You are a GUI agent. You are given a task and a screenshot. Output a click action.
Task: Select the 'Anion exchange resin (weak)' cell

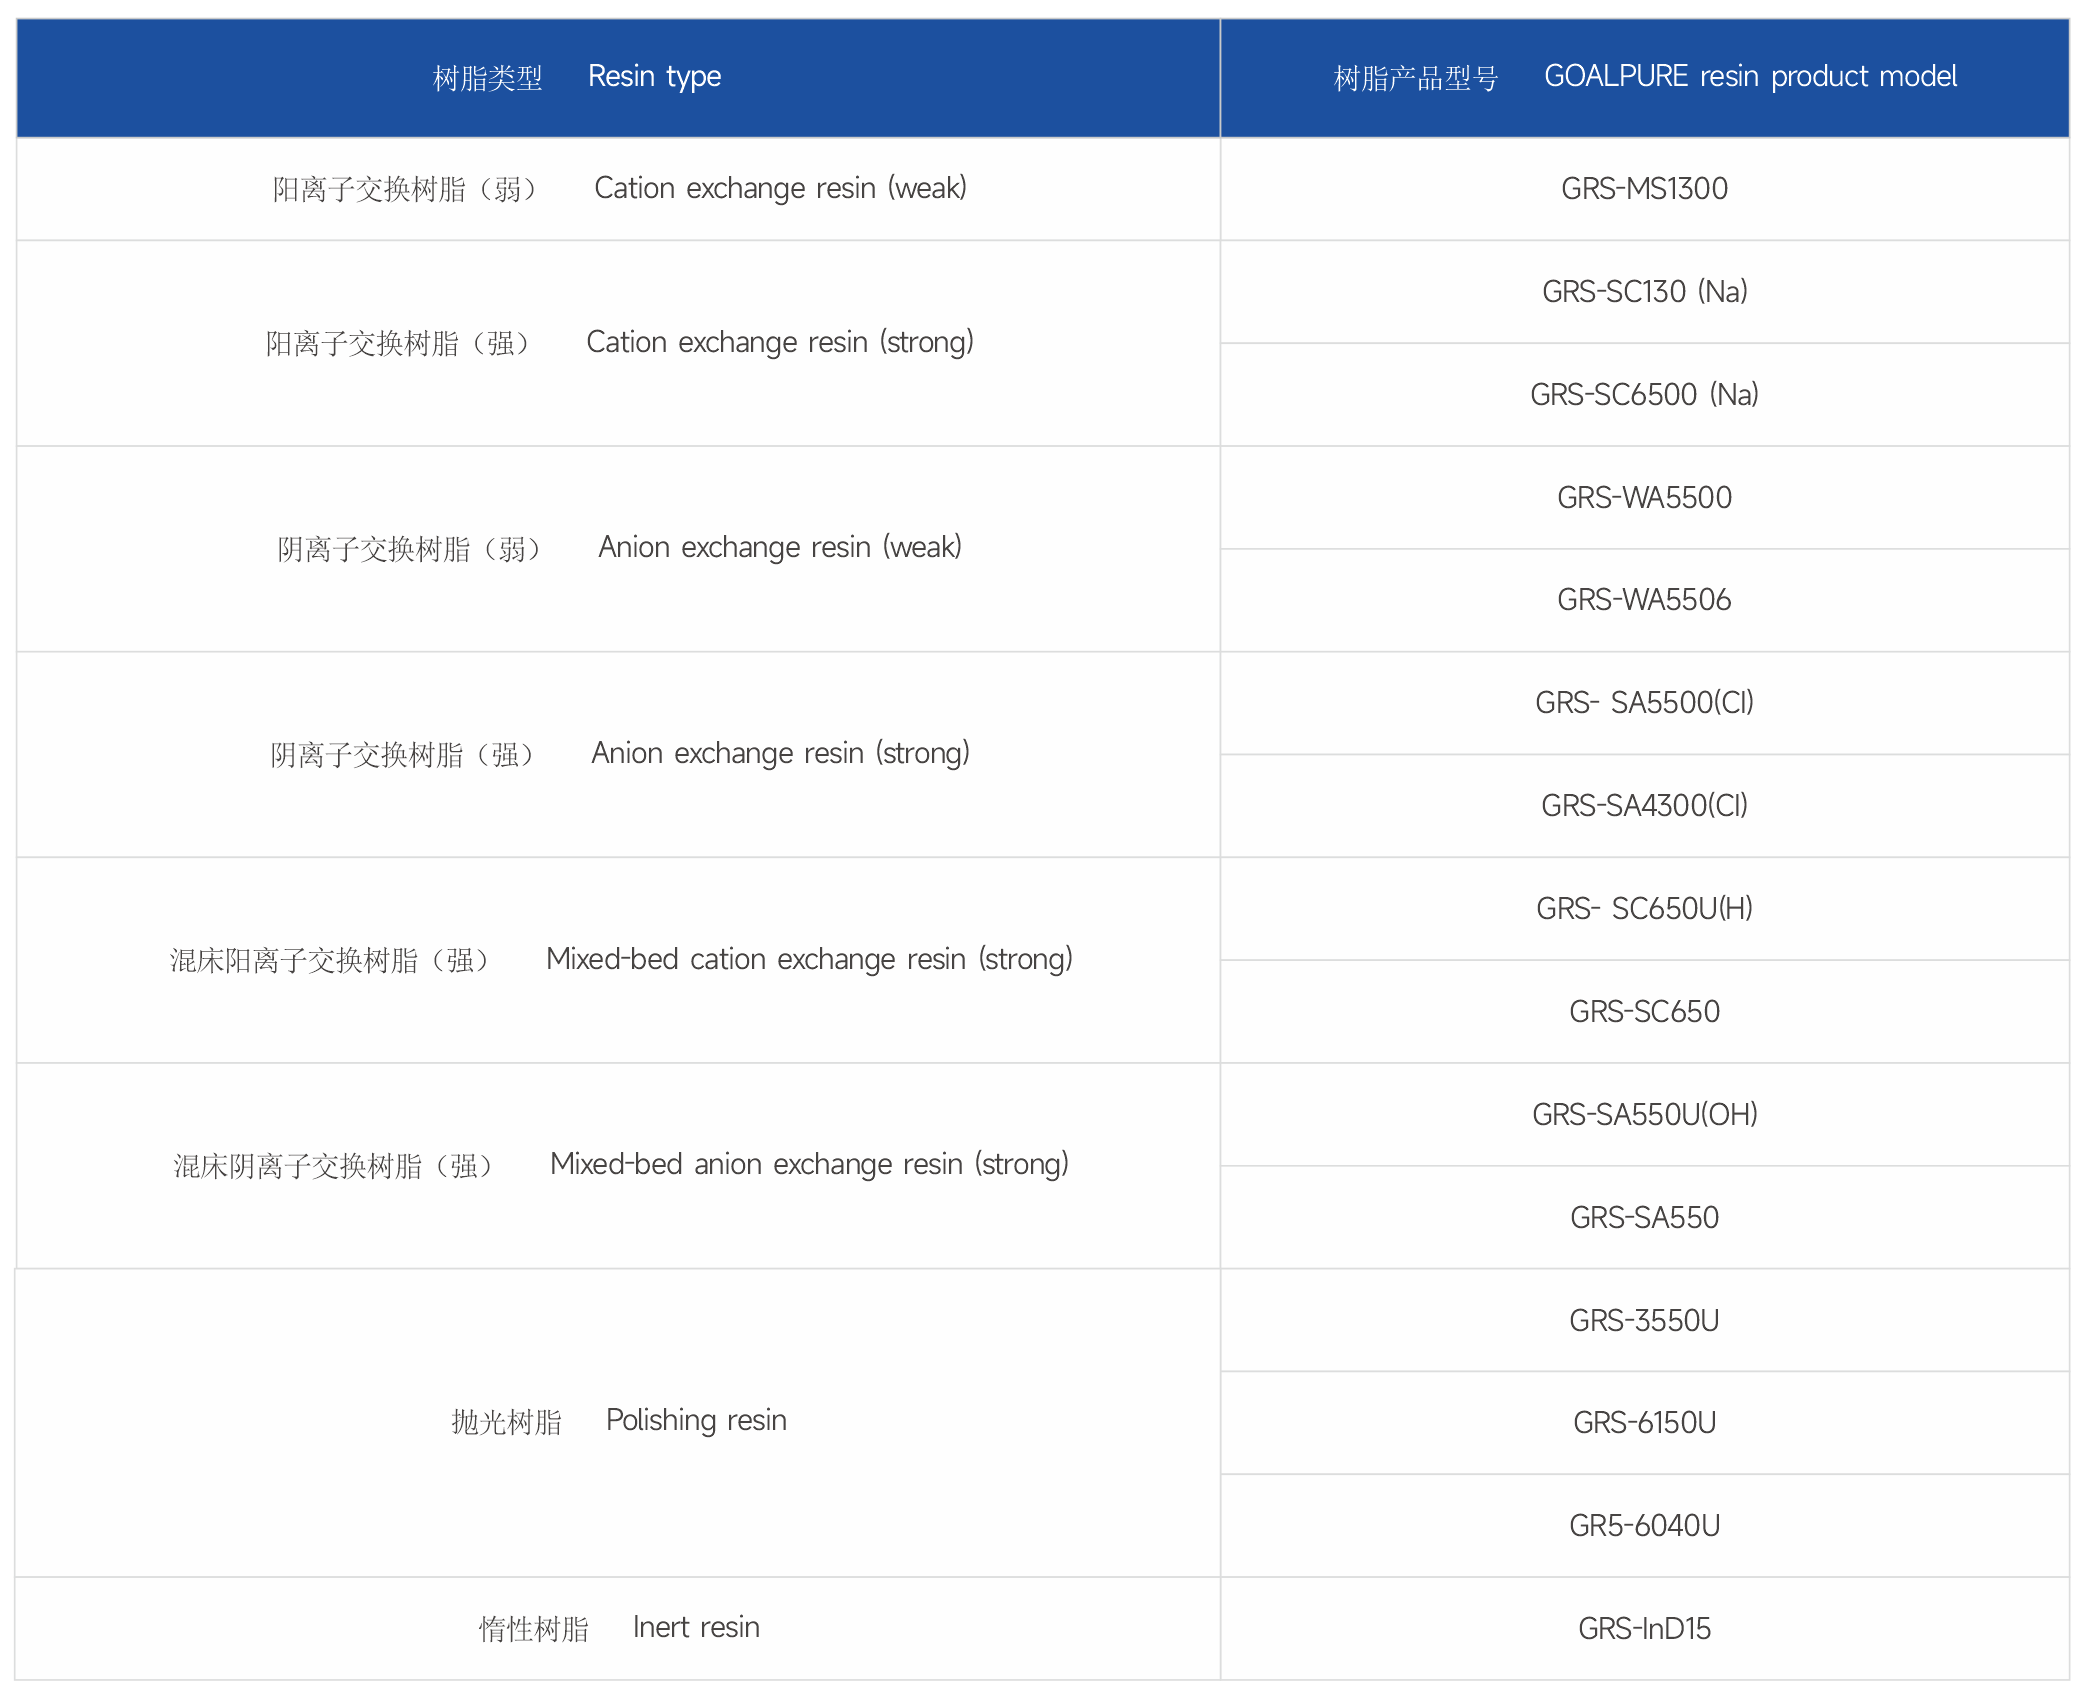coord(618,549)
